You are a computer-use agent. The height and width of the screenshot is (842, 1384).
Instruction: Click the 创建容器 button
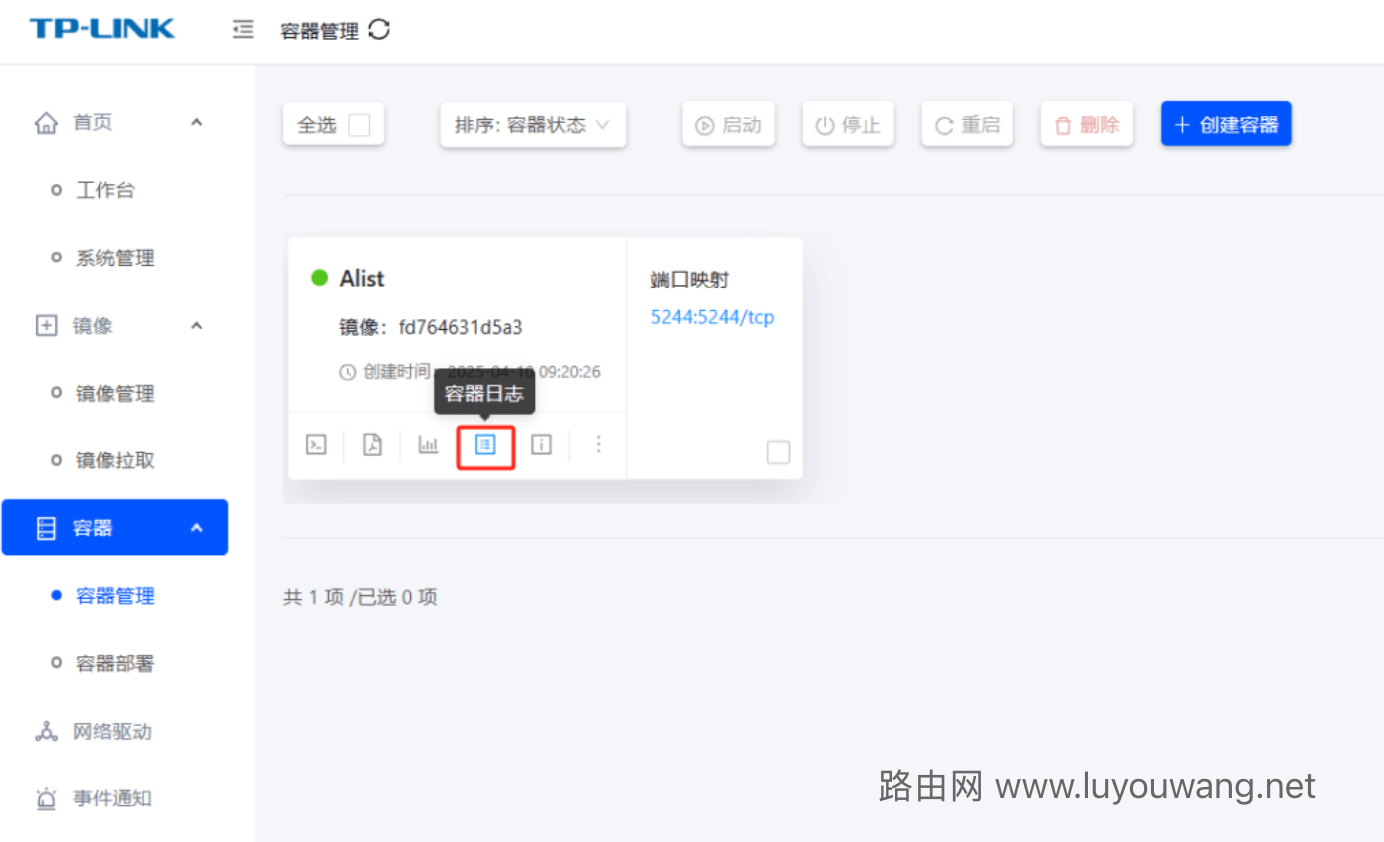(1226, 125)
